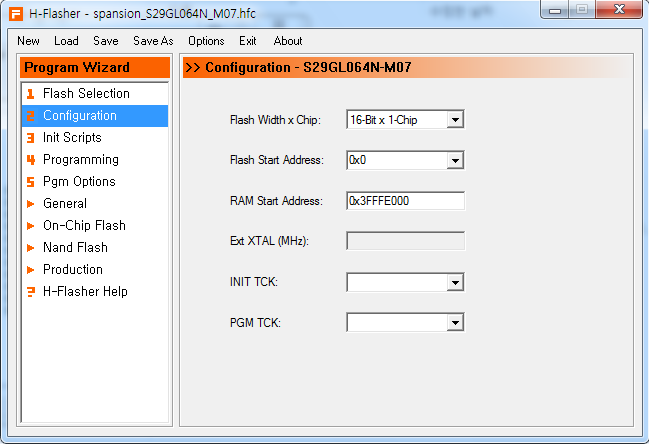Image resolution: width=649 pixels, height=444 pixels.
Task: Click the question mark icon beside H-Flasher Help
Action: click(x=30, y=292)
